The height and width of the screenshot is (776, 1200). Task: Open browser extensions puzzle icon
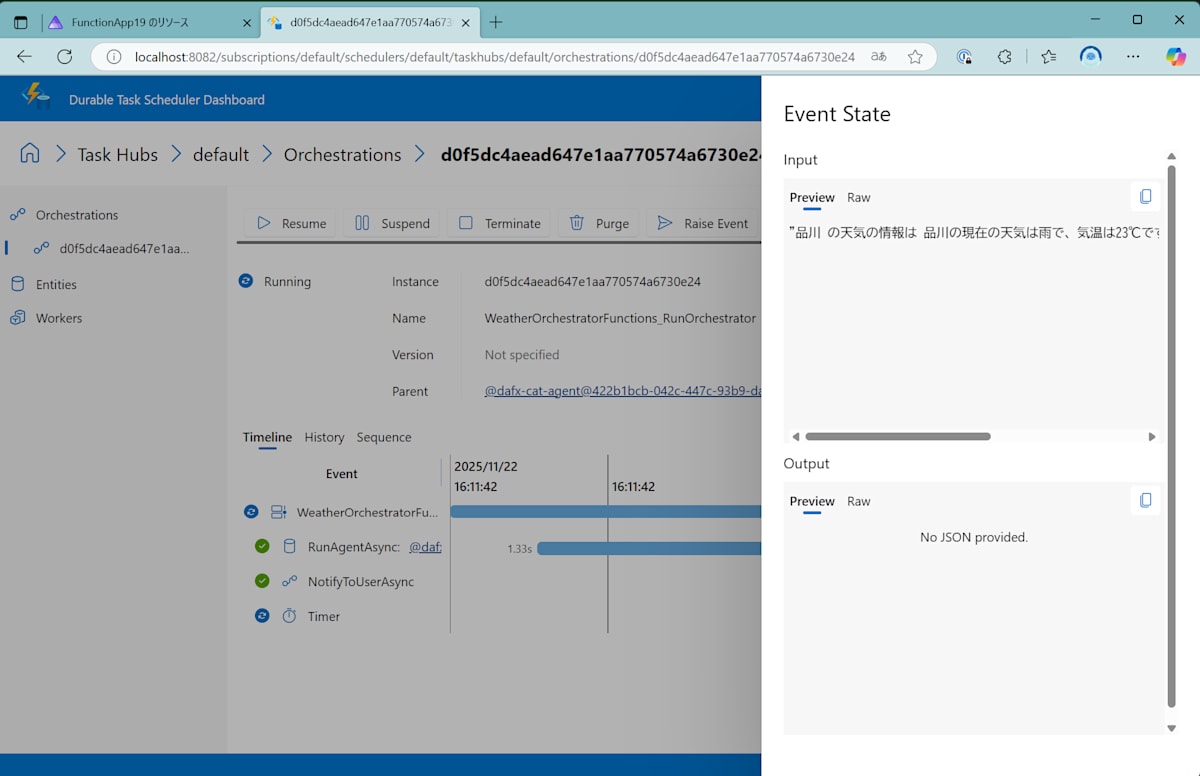1005,57
